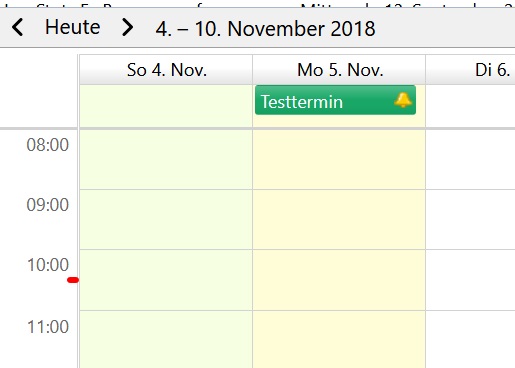Click the 09:00 slot on Monday
The image size is (515, 368).
(x=339, y=219)
